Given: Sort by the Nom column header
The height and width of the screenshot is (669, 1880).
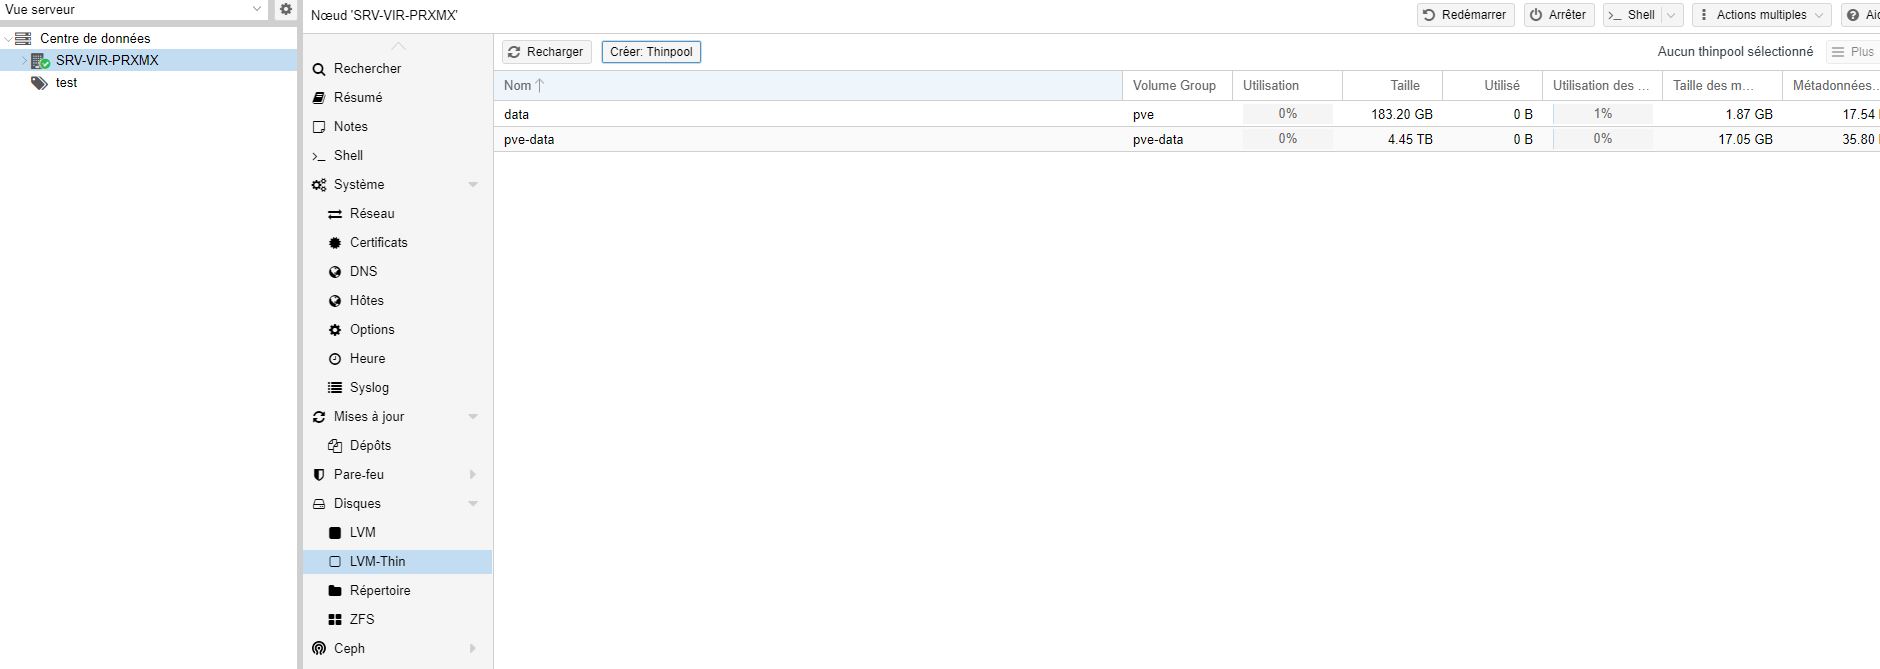Looking at the screenshot, I should [x=518, y=85].
